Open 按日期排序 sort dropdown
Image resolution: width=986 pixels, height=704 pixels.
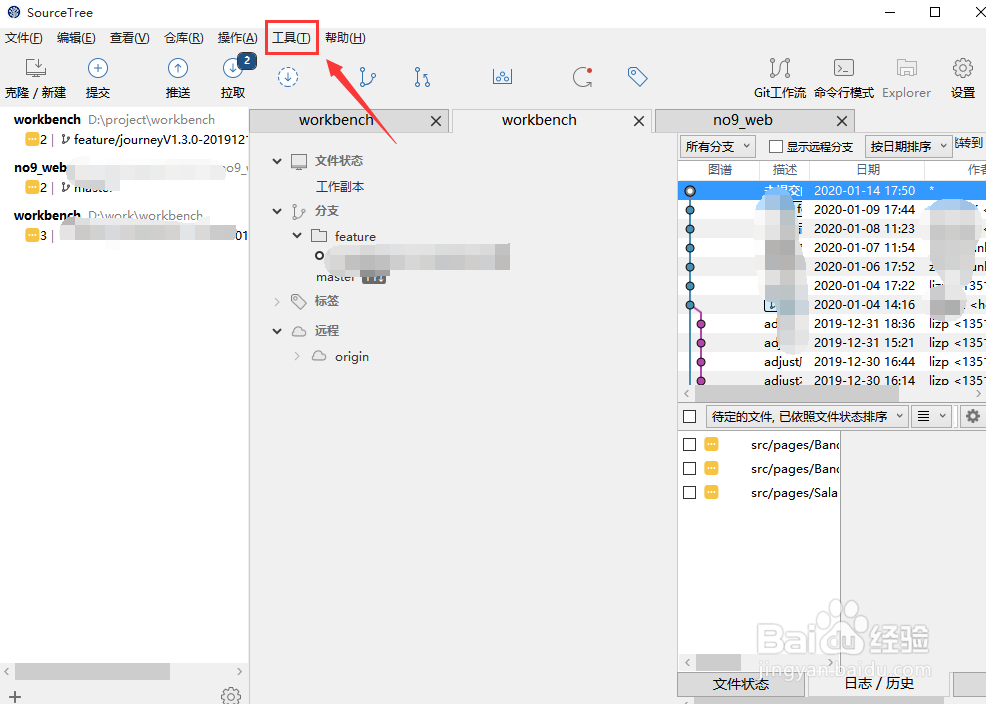[x=908, y=146]
